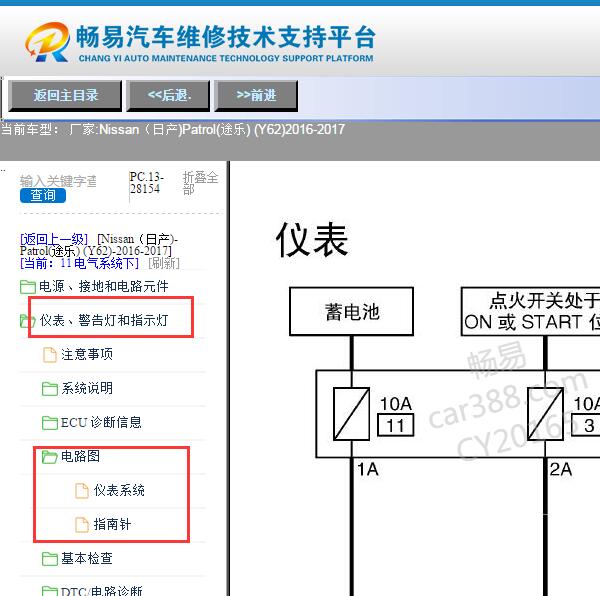The width and height of the screenshot is (600, 596).
Task: Focus the 输入关键字 search field
Action: click(58, 181)
